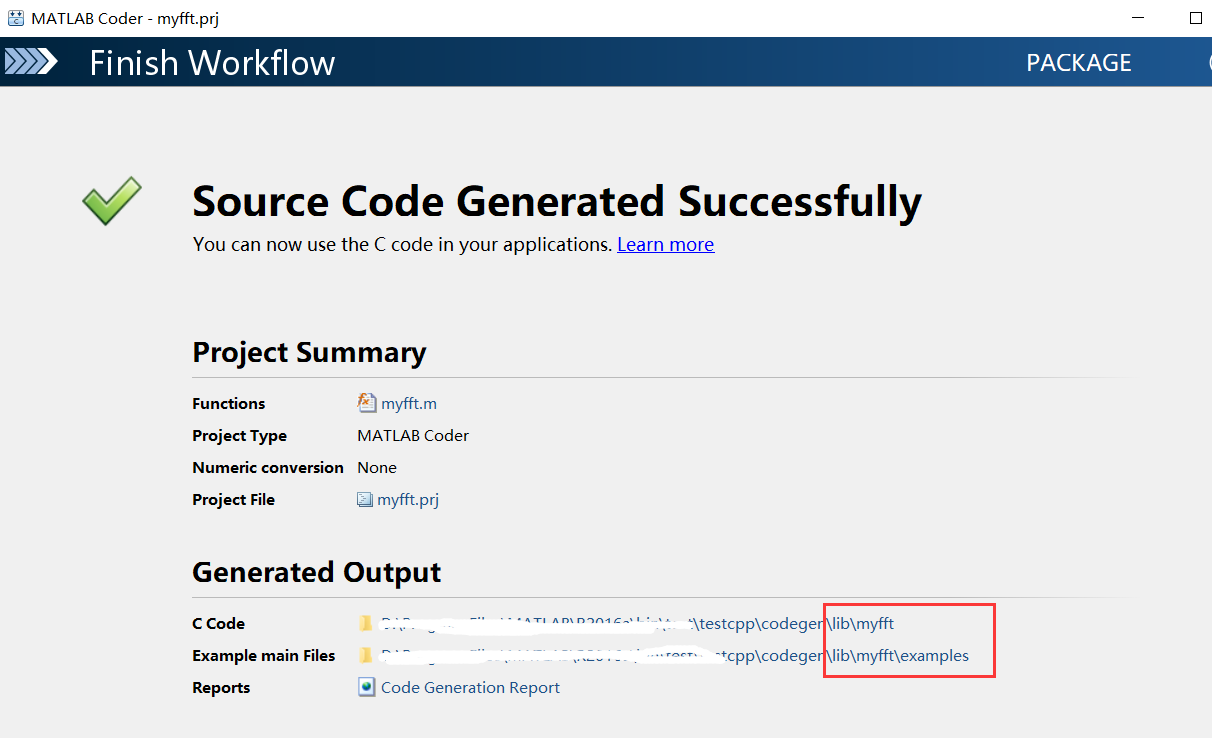Minimize the MATLAB Coder window
The height and width of the screenshot is (738, 1212).
click(x=1138, y=18)
